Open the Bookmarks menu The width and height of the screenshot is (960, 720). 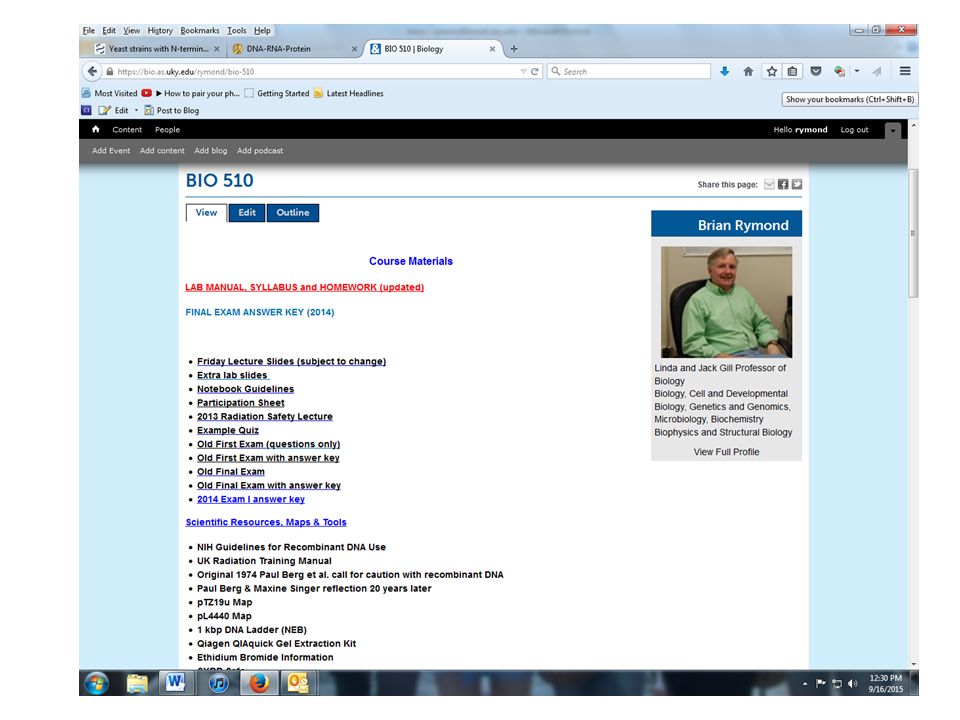pyautogui.click(x=200, y=31)
